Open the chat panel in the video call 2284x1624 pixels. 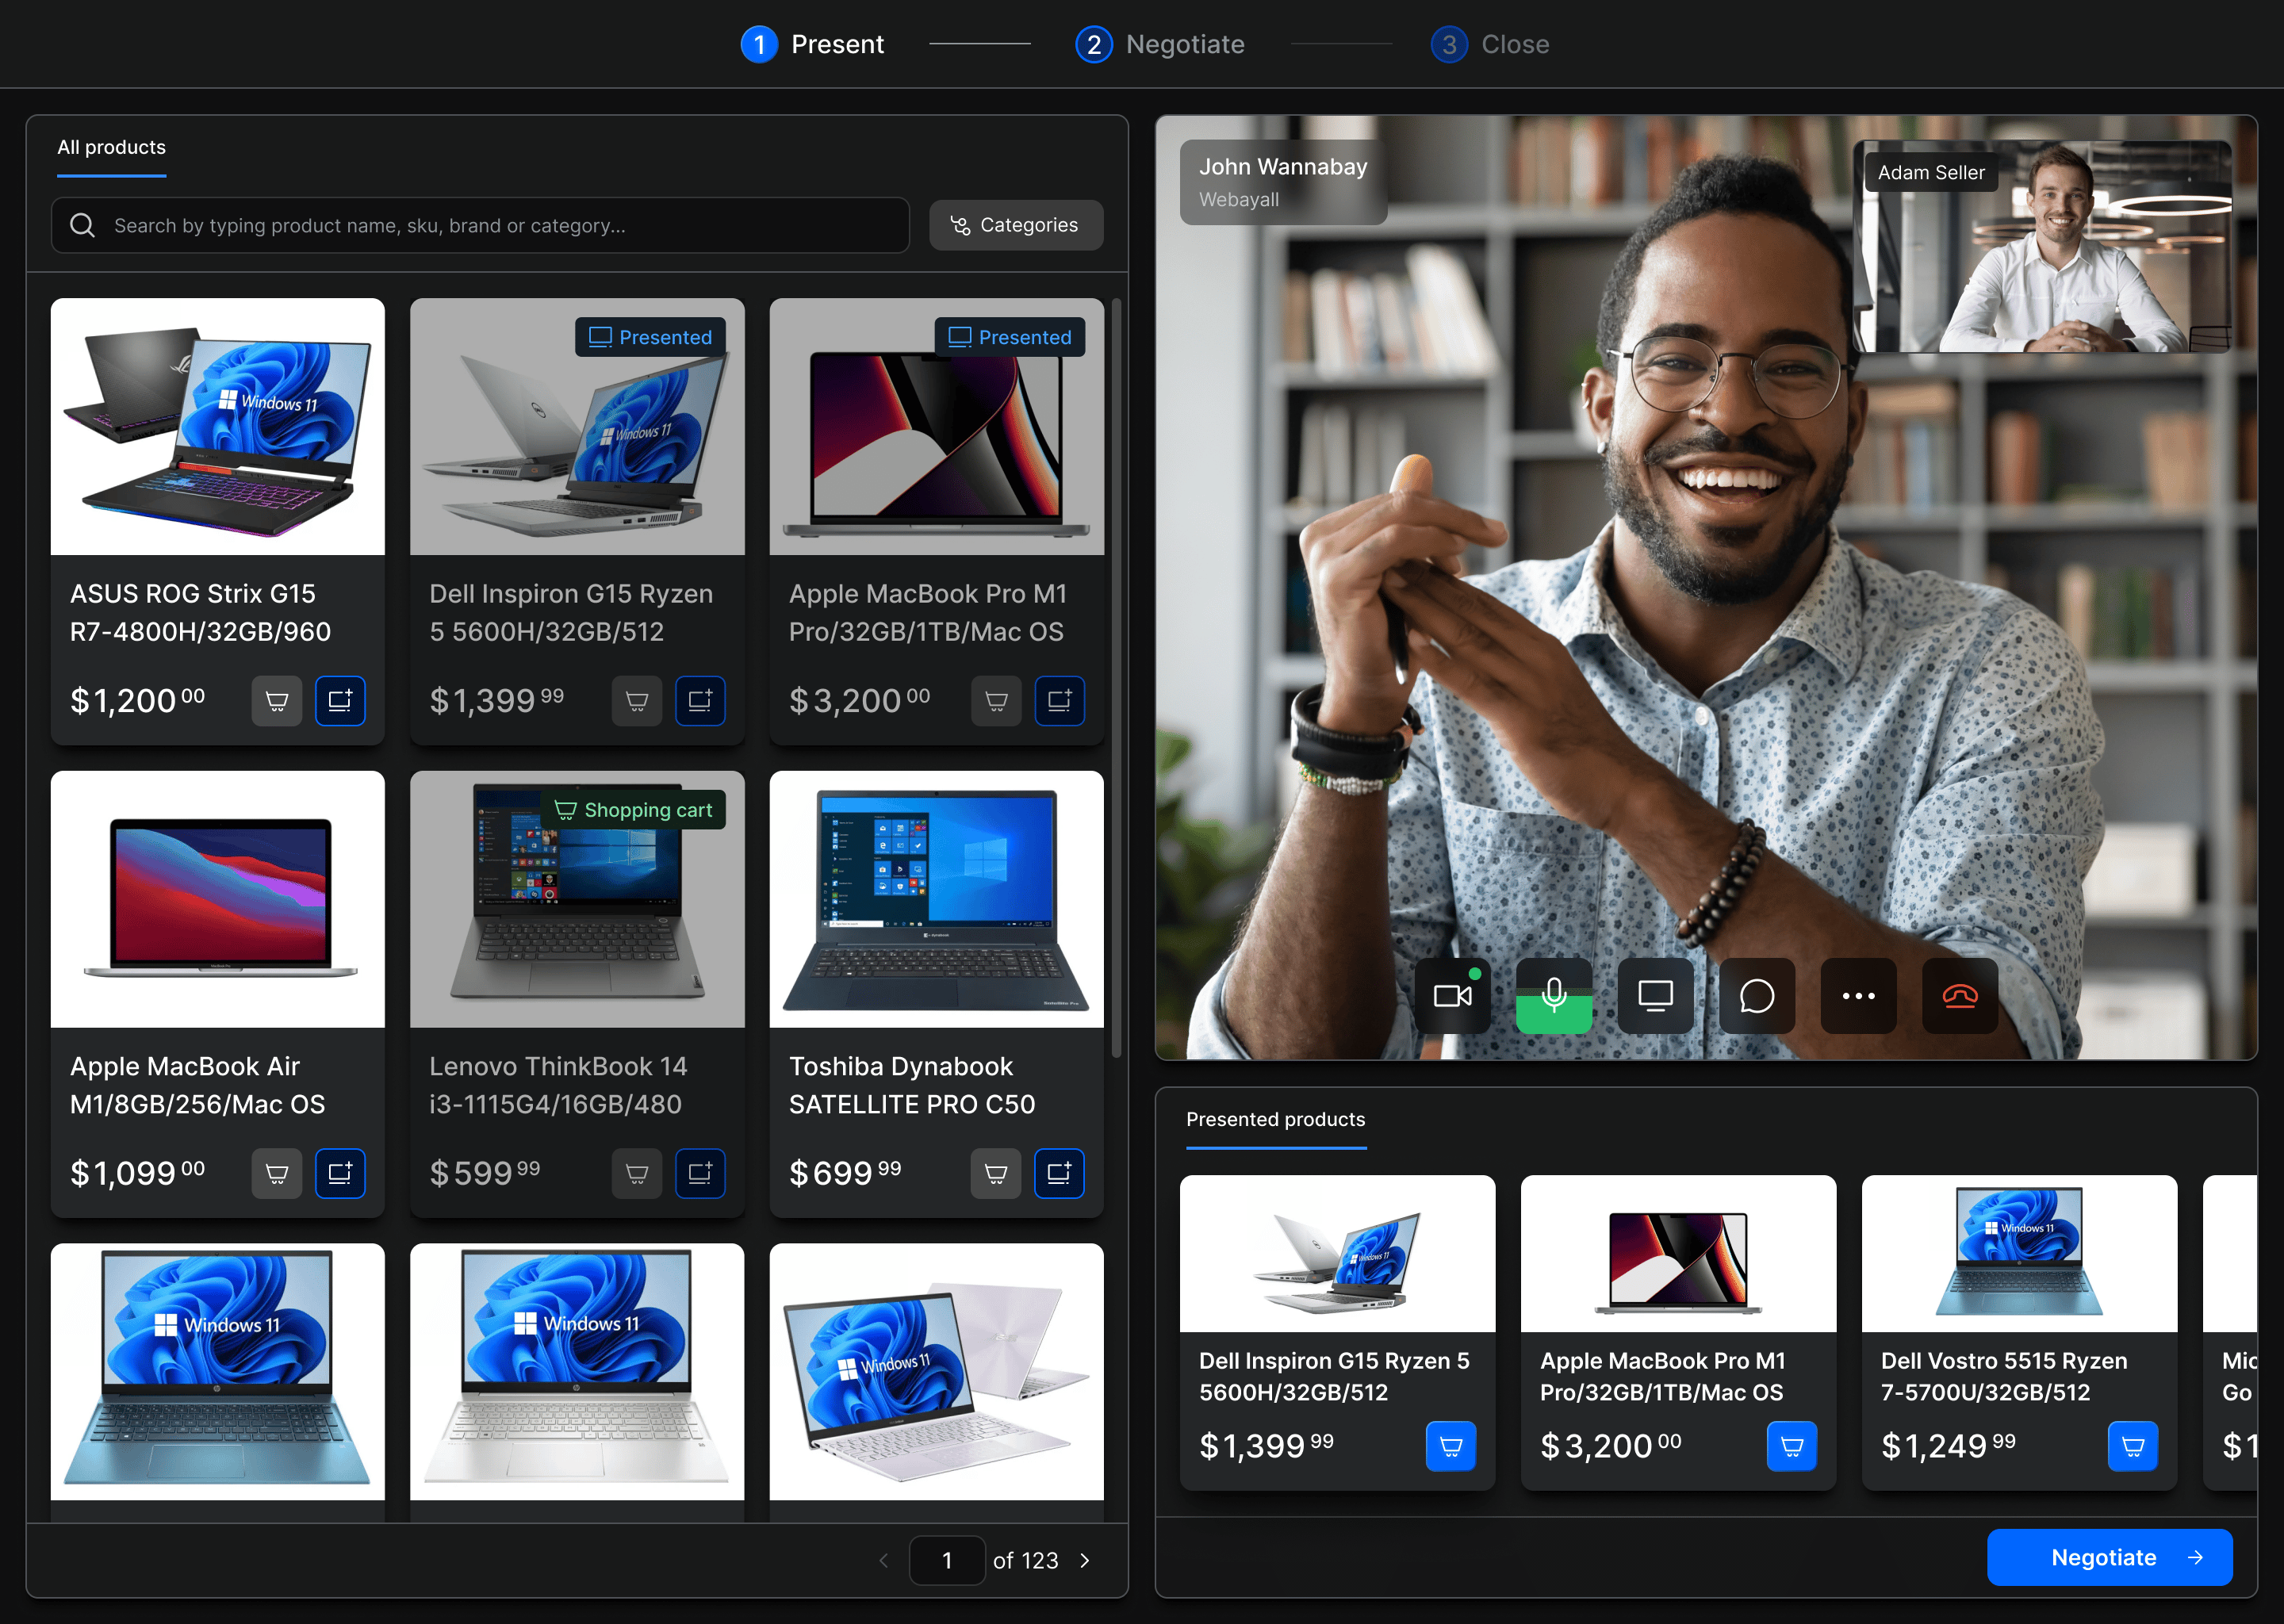1757,995
